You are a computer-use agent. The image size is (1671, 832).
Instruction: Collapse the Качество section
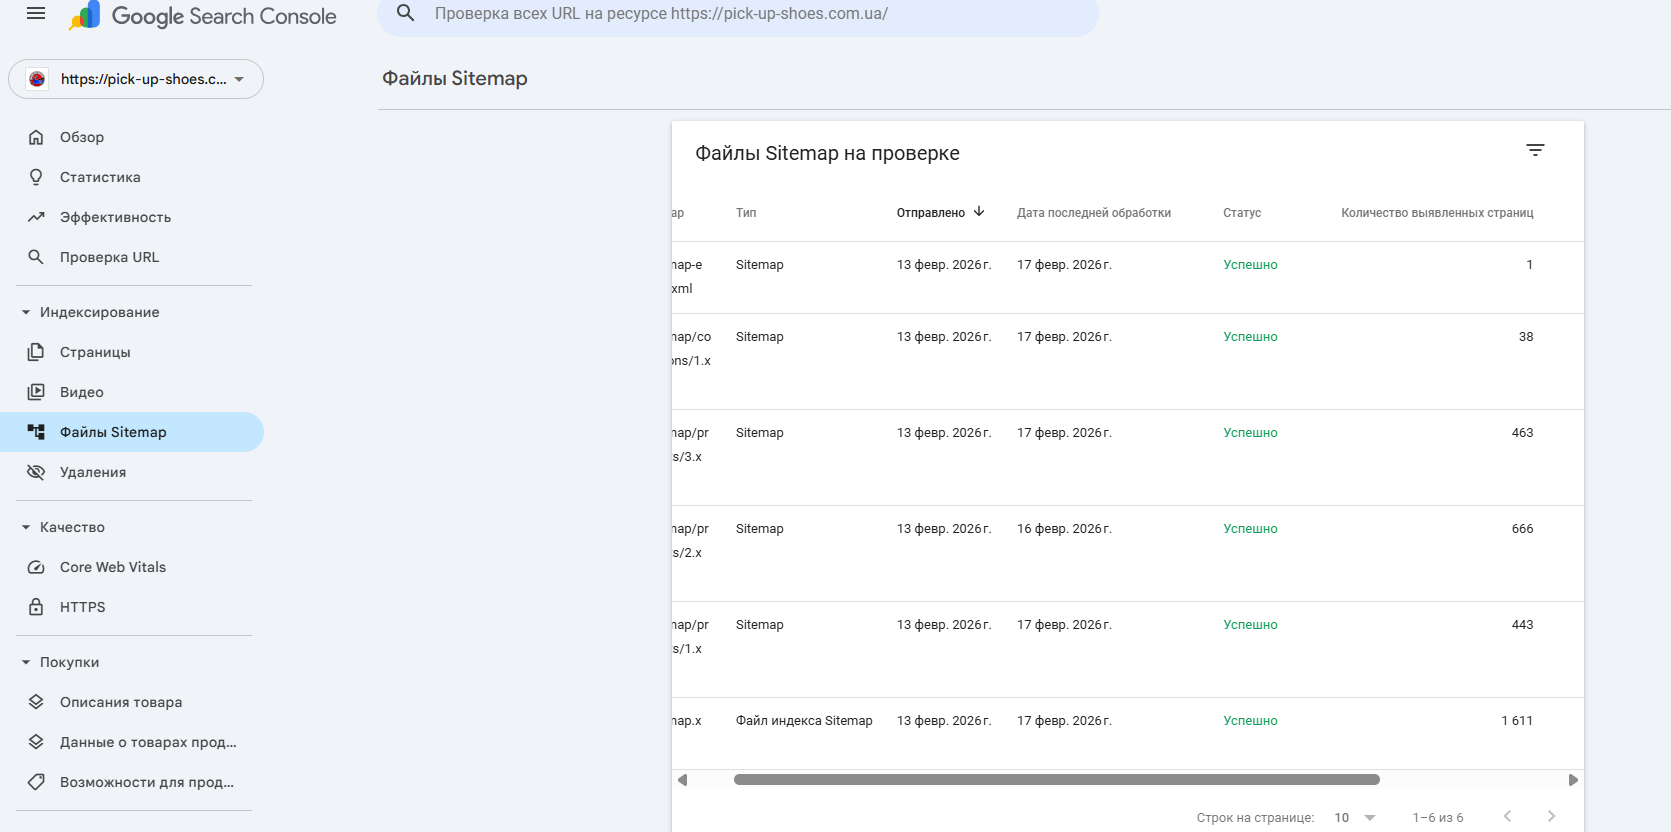click(26, 527)
